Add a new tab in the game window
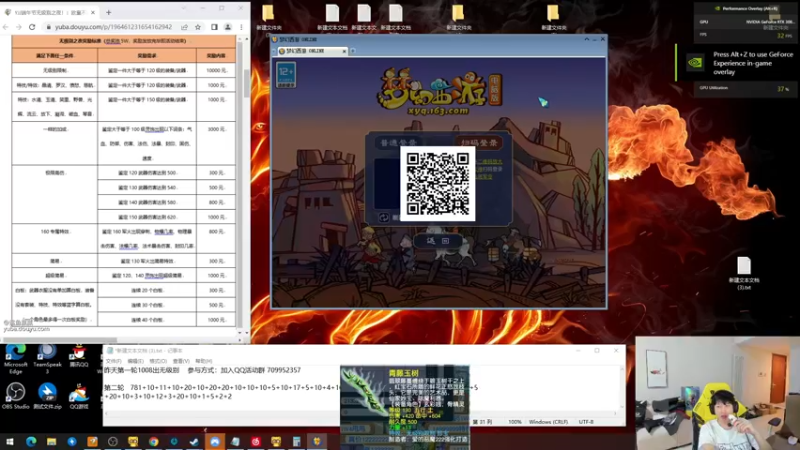The height and width of the screenshot is (450, 800). click(x=353, y=51)
